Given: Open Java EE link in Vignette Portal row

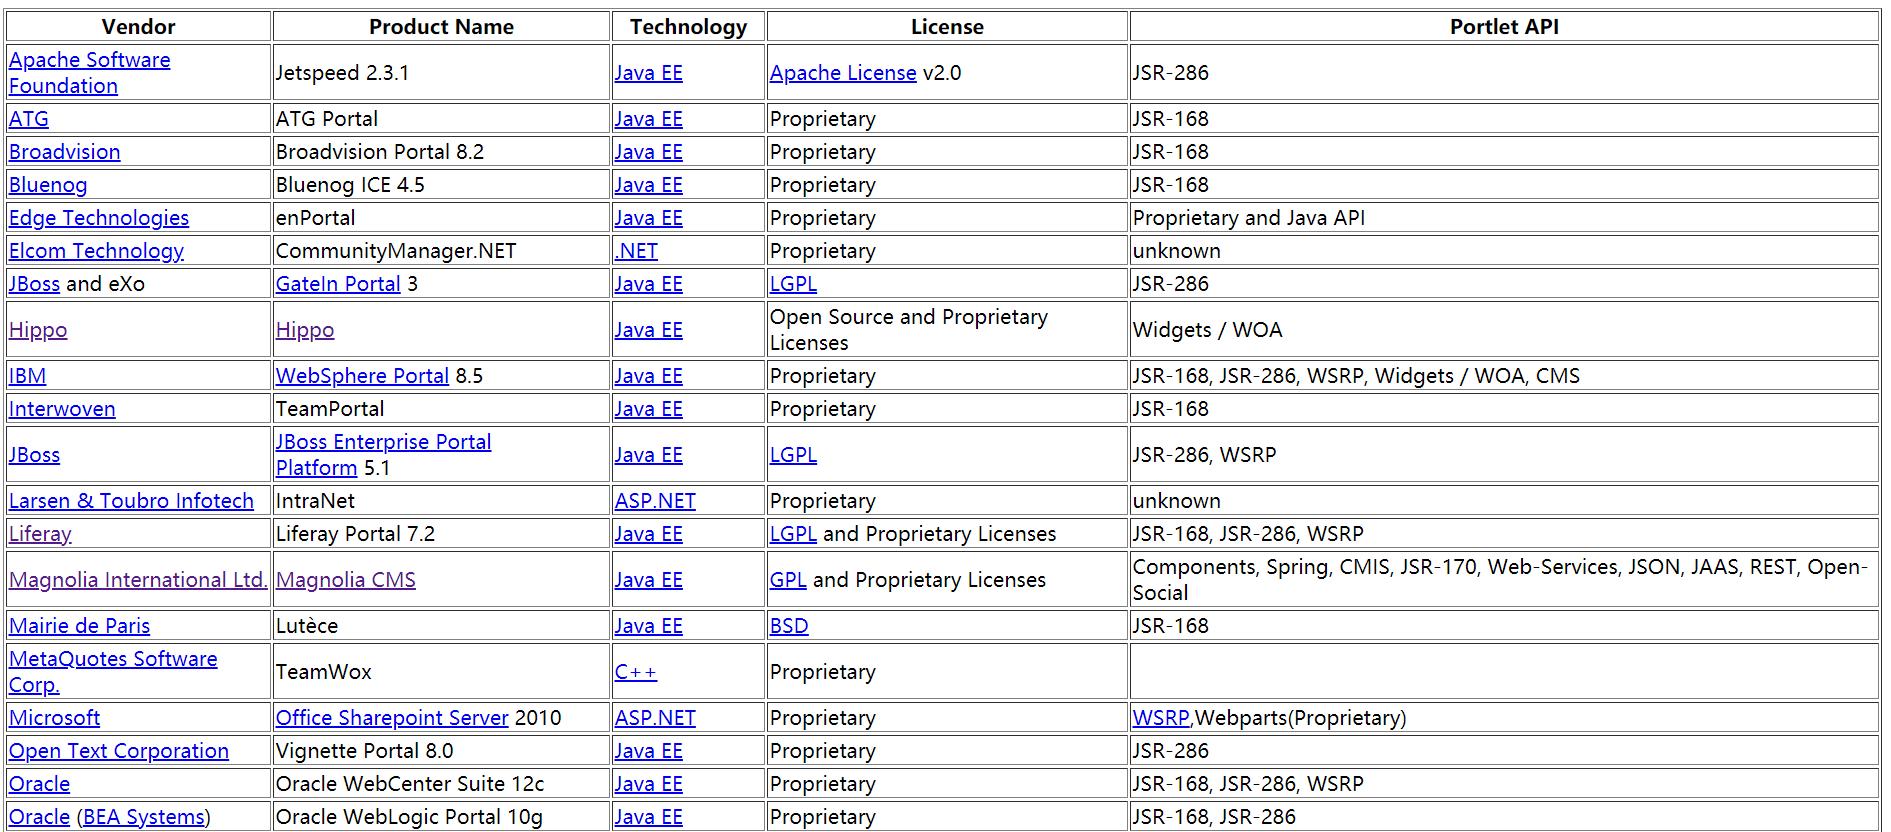Looking at the screenshot, I should 649,751.
